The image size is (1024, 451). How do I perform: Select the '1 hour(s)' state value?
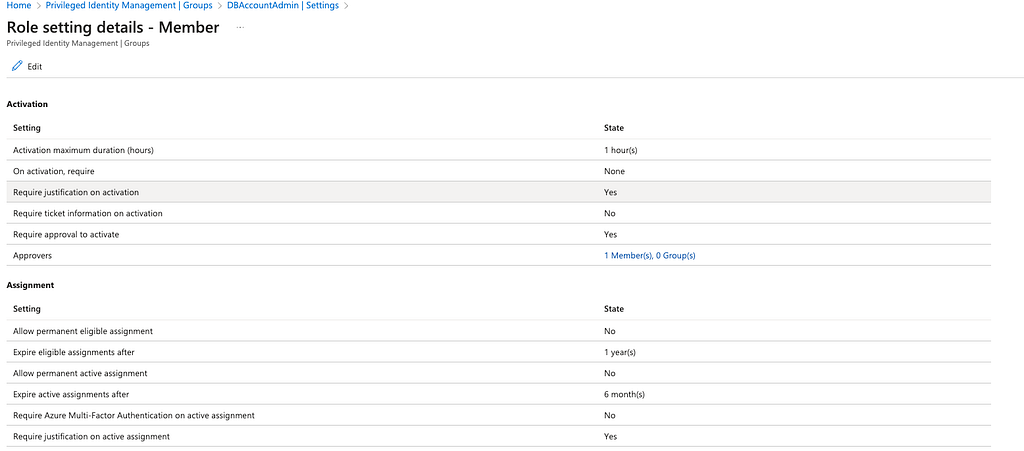pos(620,150)
